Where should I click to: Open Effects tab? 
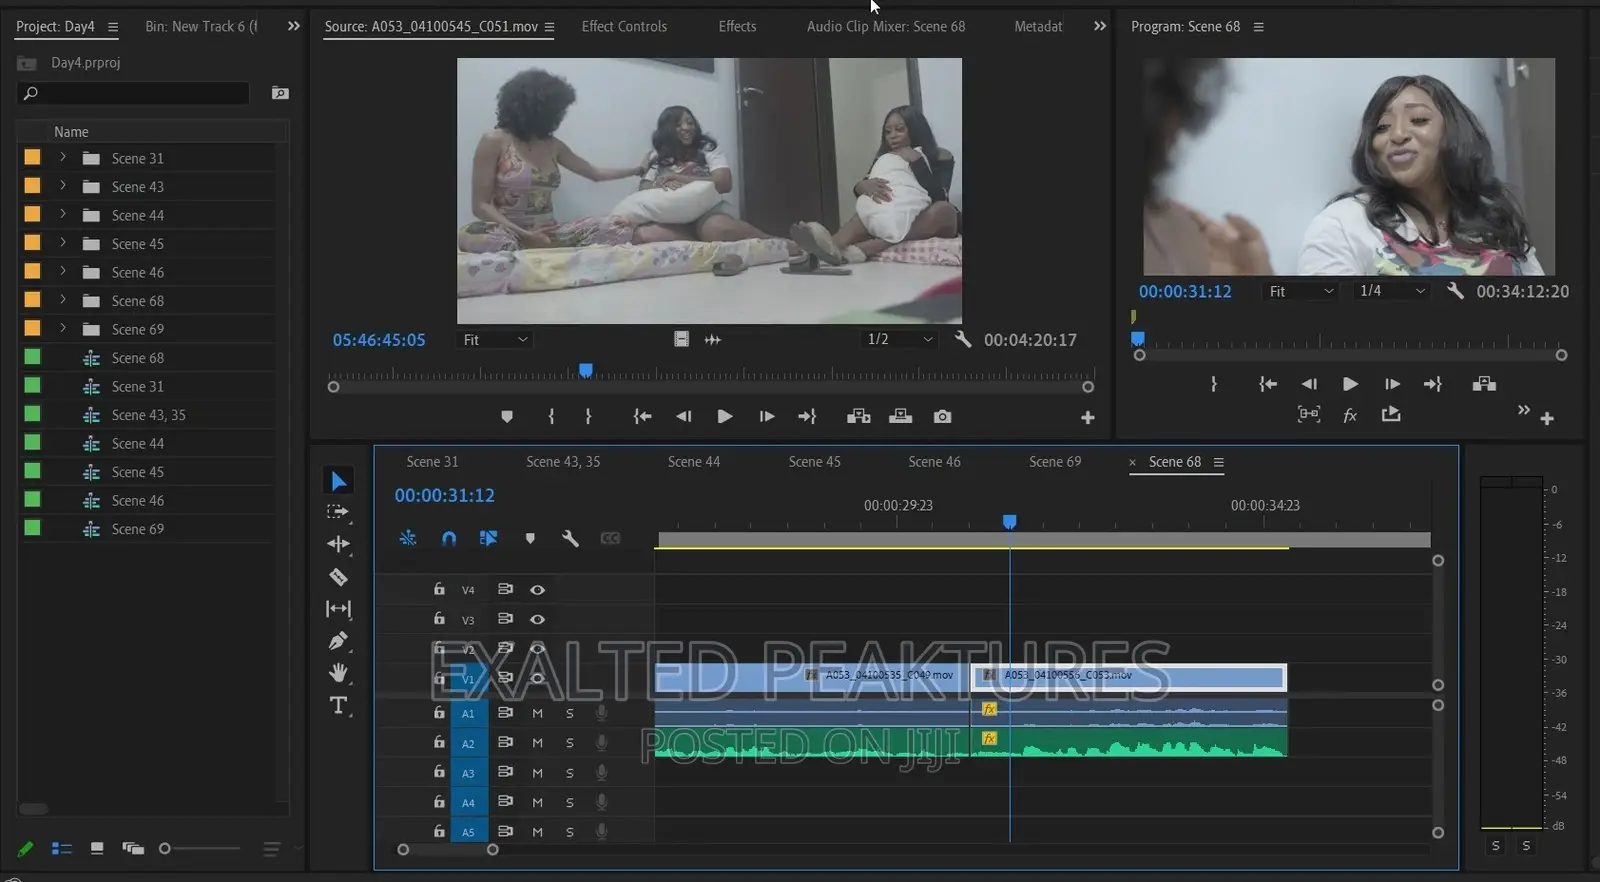coord(737,26)
